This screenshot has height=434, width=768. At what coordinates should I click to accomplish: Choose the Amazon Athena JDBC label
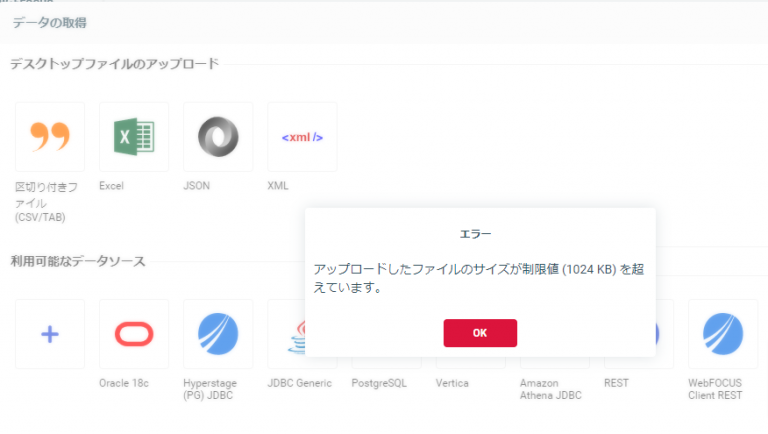pos(552,389)
